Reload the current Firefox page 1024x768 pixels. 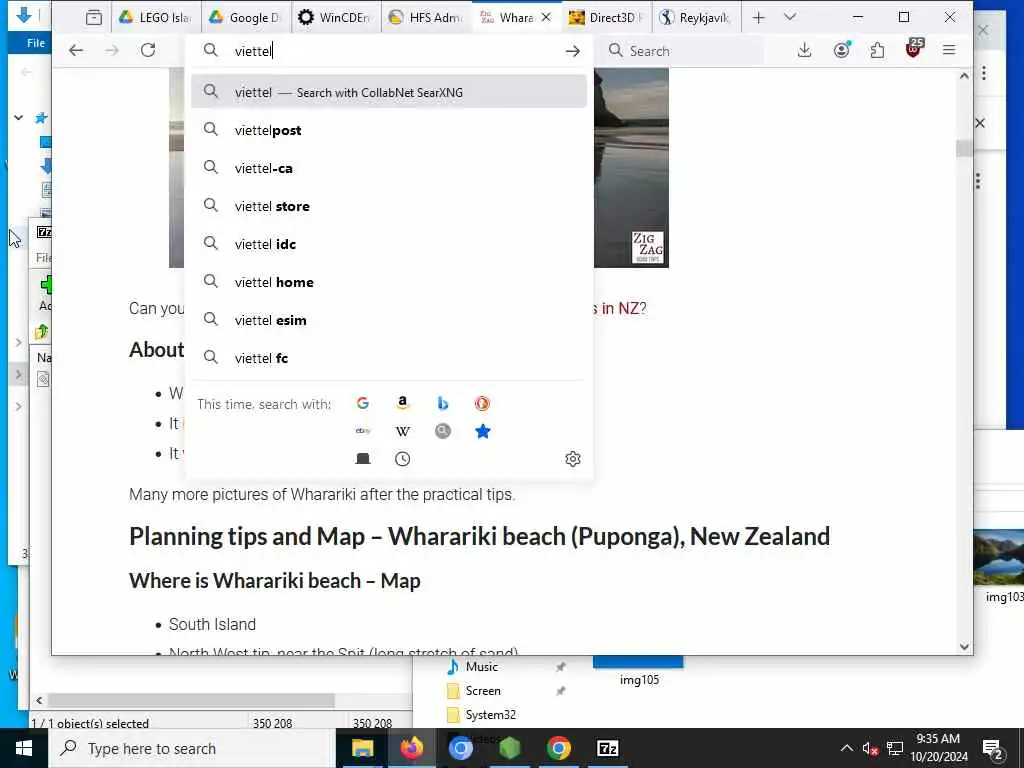[148, 51]
